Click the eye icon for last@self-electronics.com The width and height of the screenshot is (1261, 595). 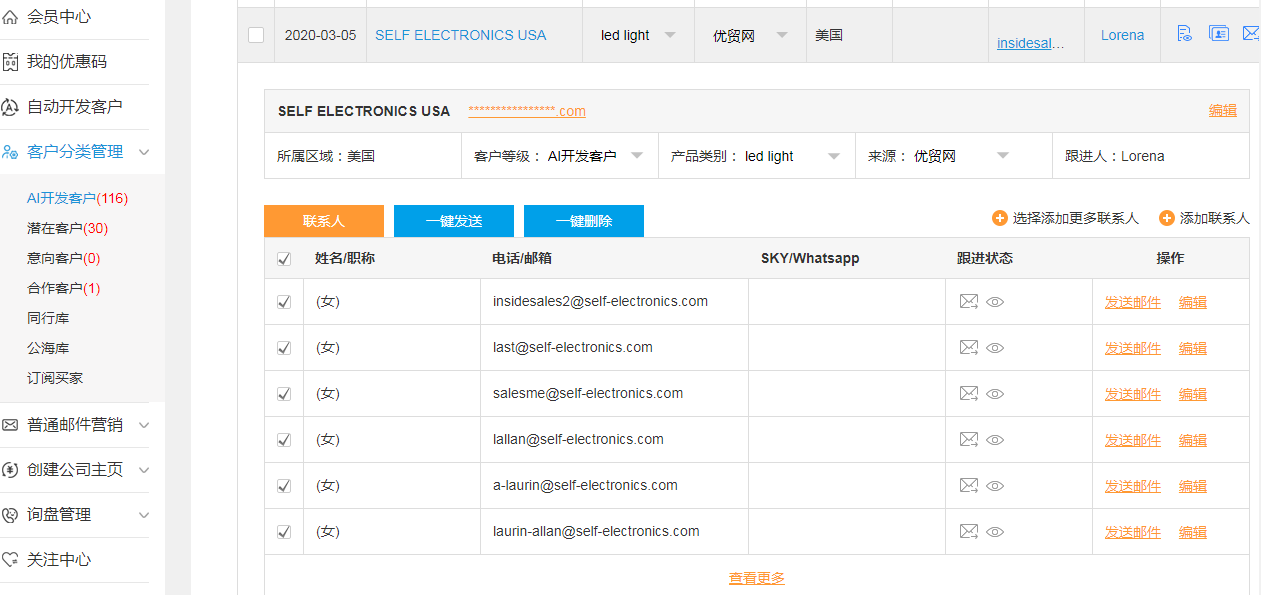[x=995, y=348]
